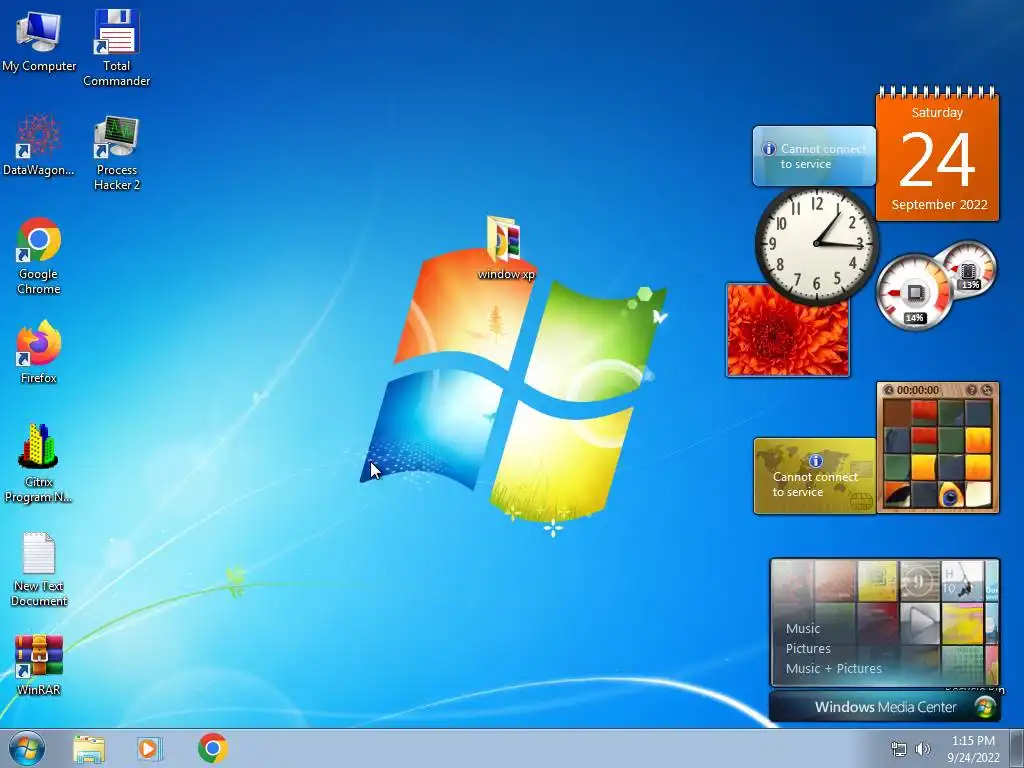1024x768 pixels.
Task: Click the Windows logo on Media Center bar
Action: click(x=984, y=707)
